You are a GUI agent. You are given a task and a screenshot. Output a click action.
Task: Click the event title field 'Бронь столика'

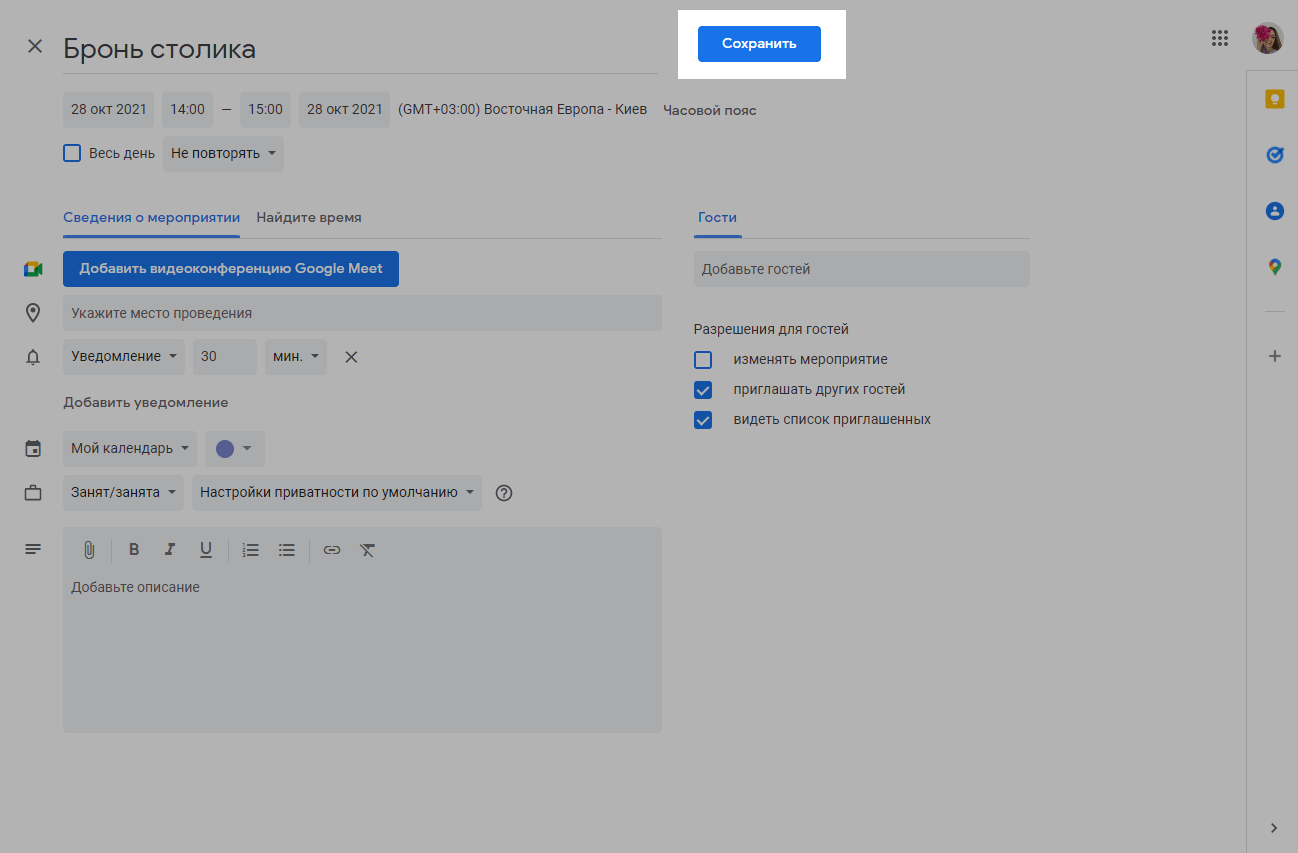pyautogui.click(x=360, y=49)
